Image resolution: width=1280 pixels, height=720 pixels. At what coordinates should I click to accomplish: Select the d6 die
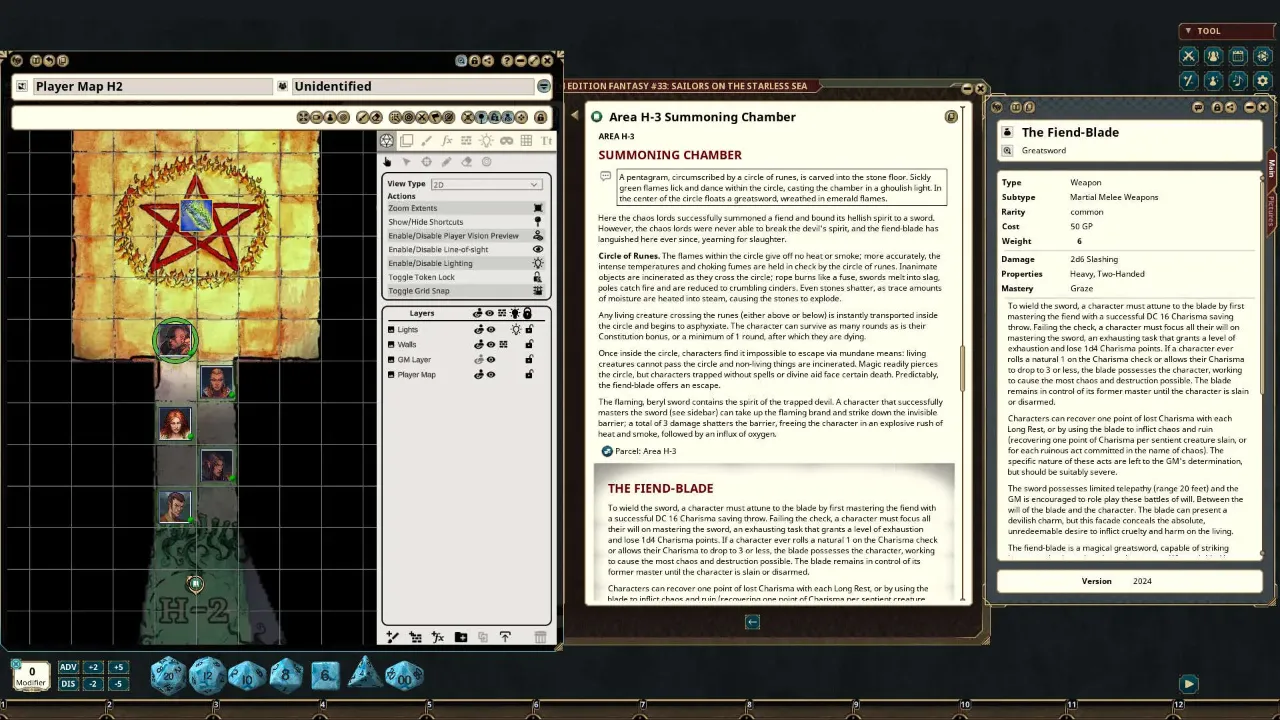325,675
